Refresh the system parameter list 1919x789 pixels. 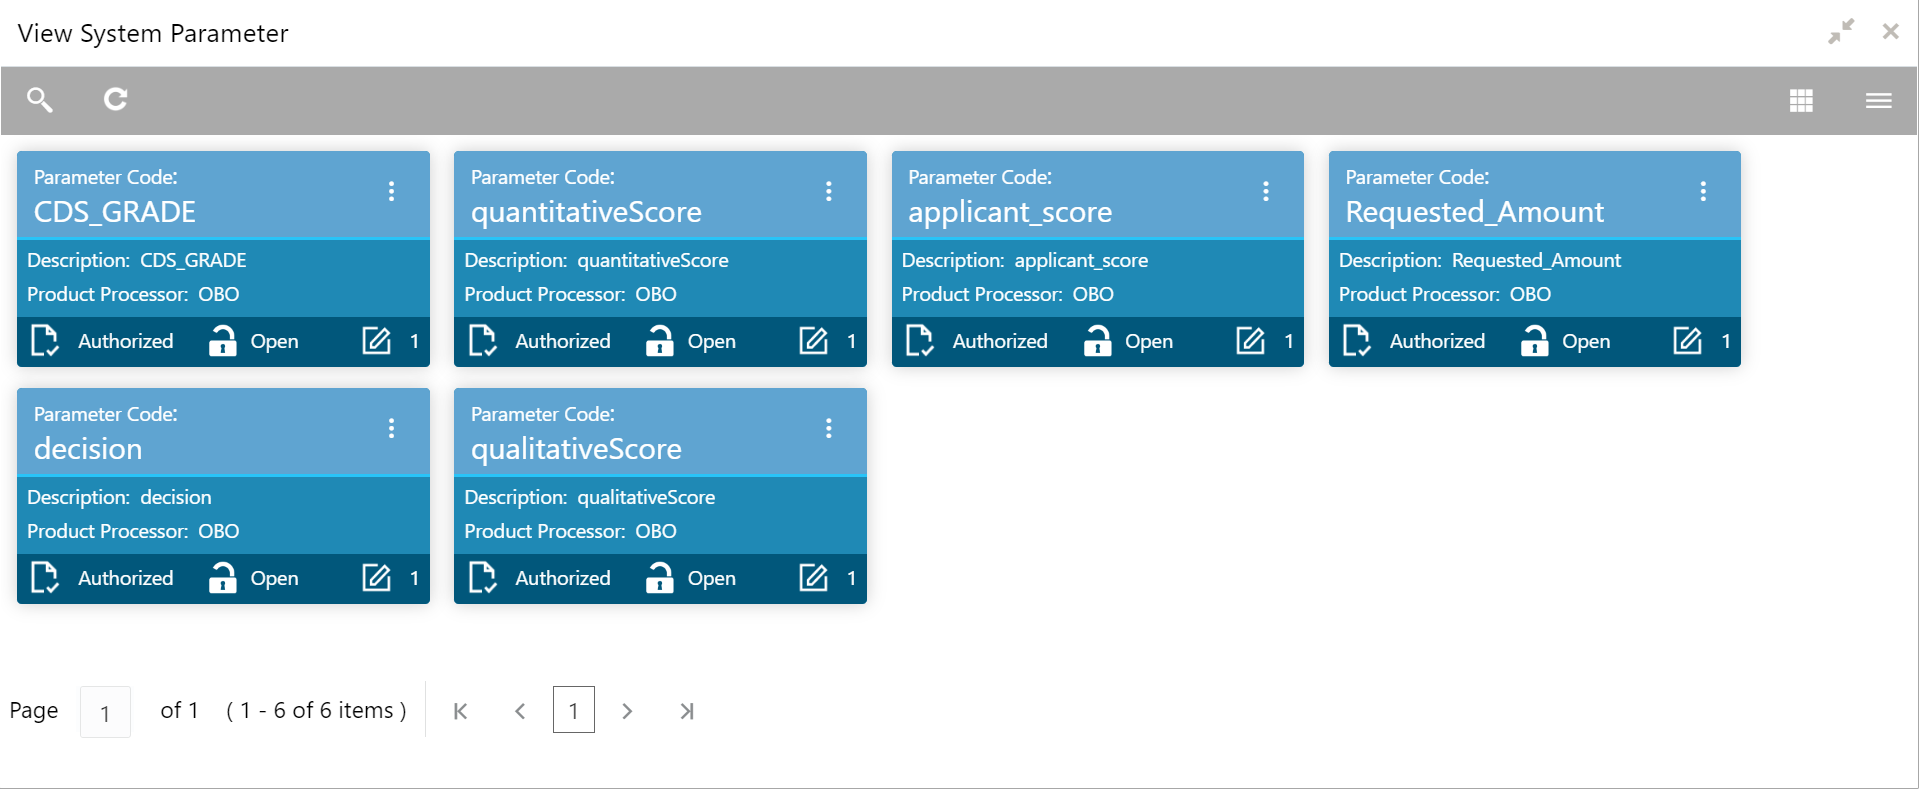(116, 99)
